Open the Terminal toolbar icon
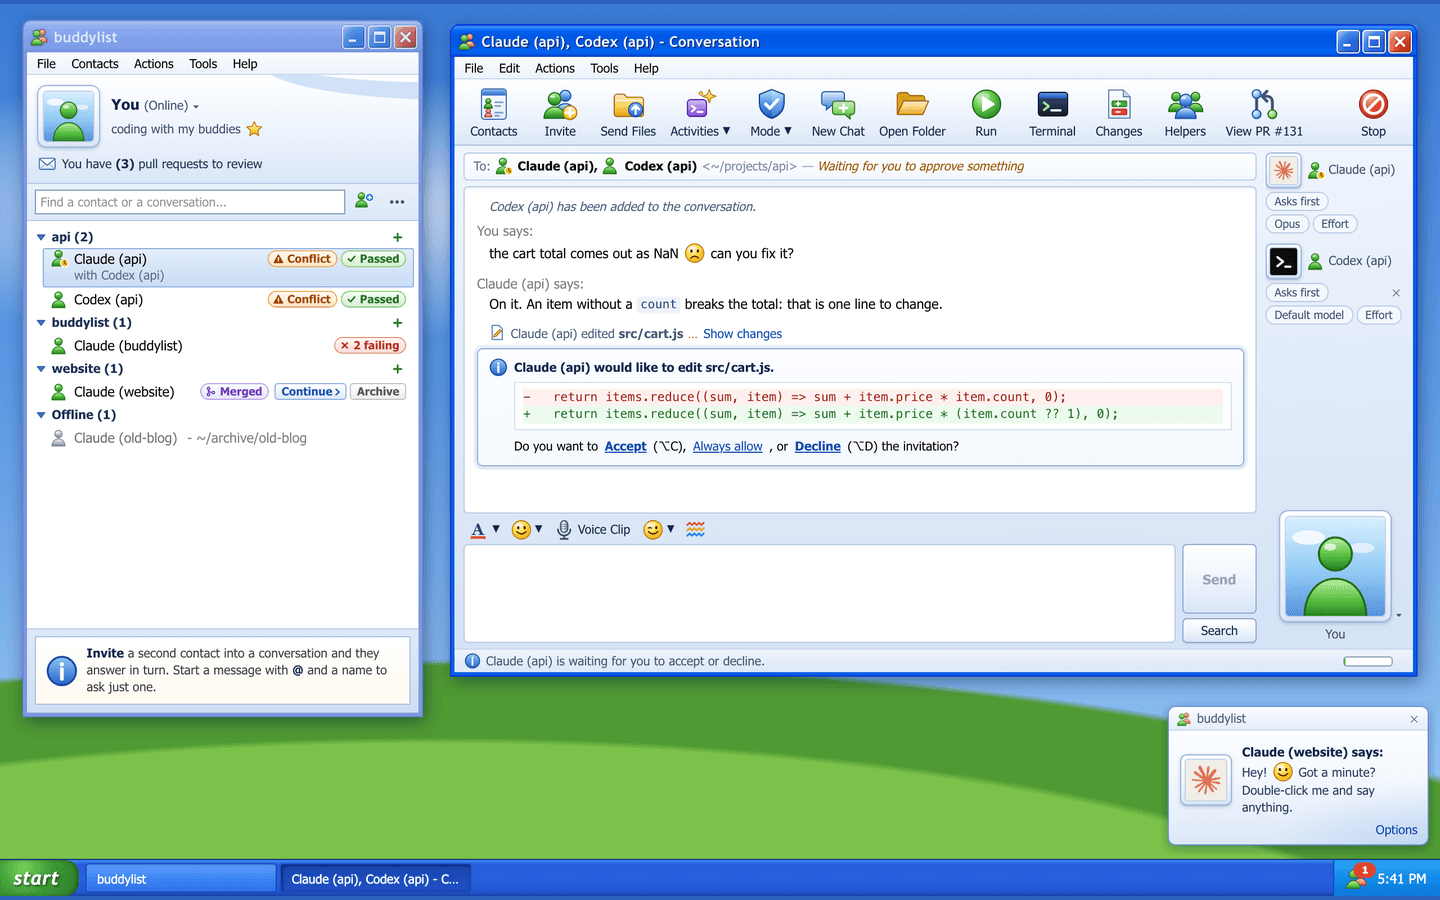The height and width of the screenshot is (900, 1440). point(1052,105)
